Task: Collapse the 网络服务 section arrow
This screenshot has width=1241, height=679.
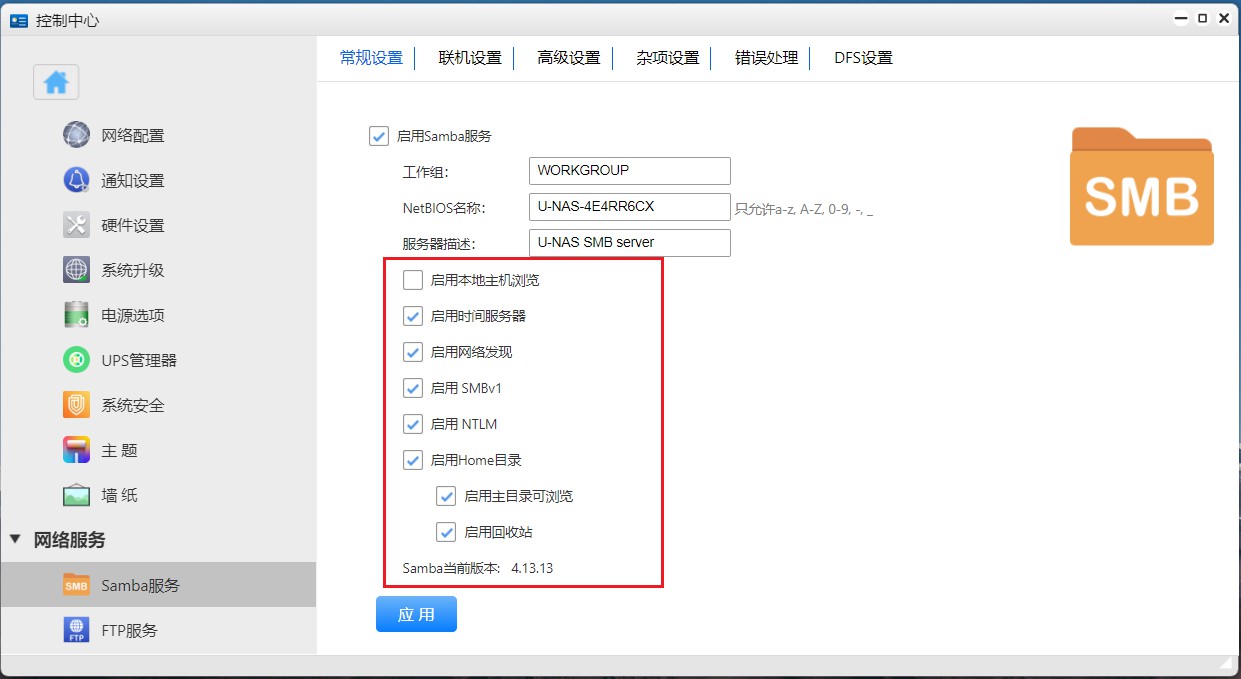Action: pyautogui.click(x=15, y=540)
